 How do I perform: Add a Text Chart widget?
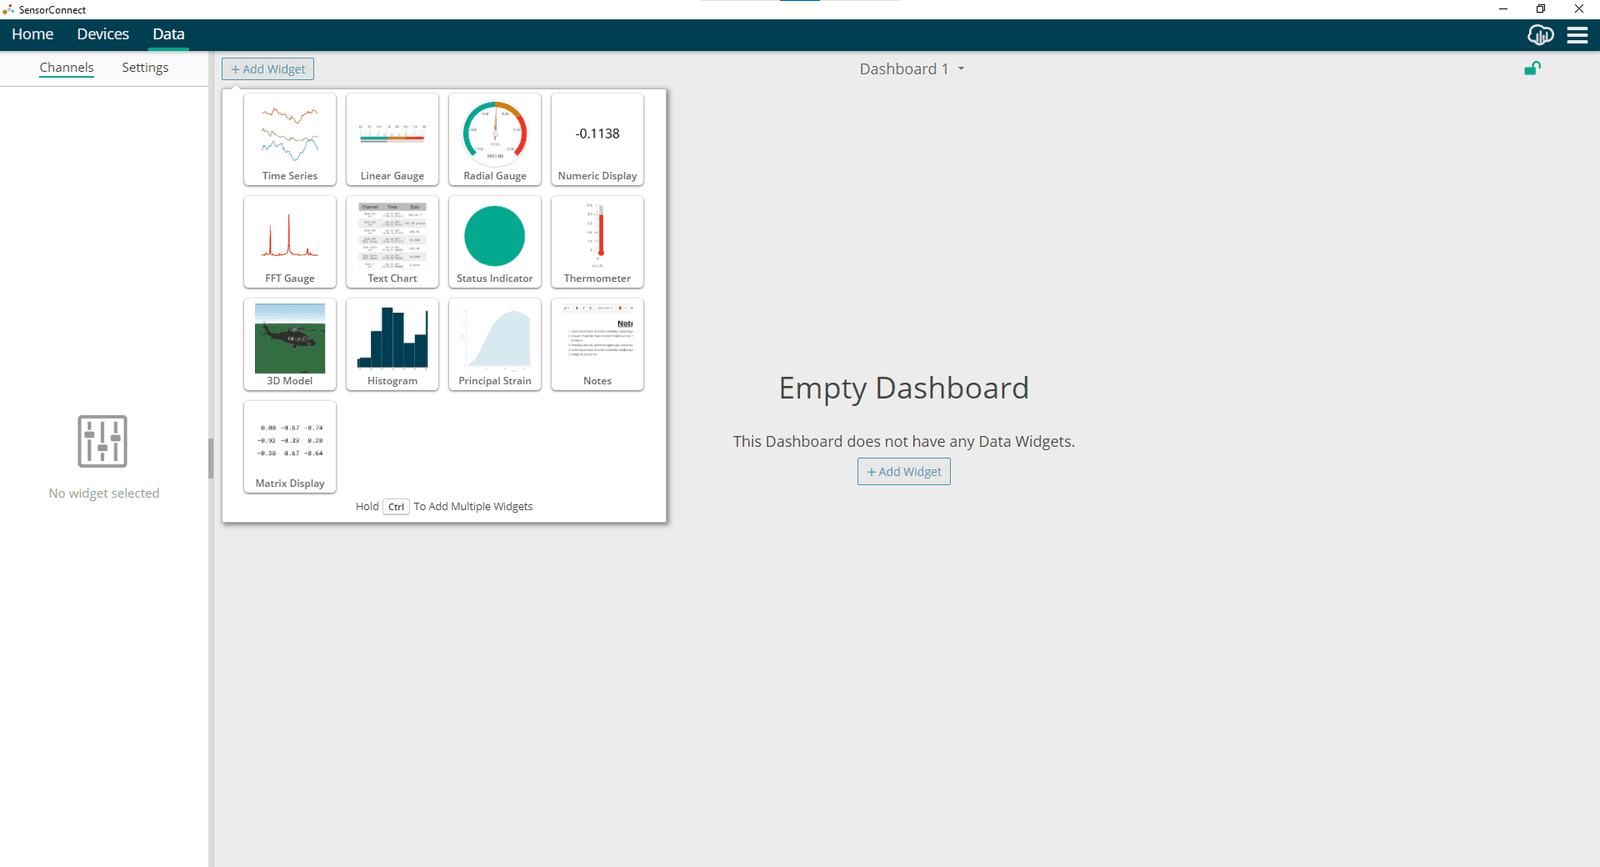[392, 242]
